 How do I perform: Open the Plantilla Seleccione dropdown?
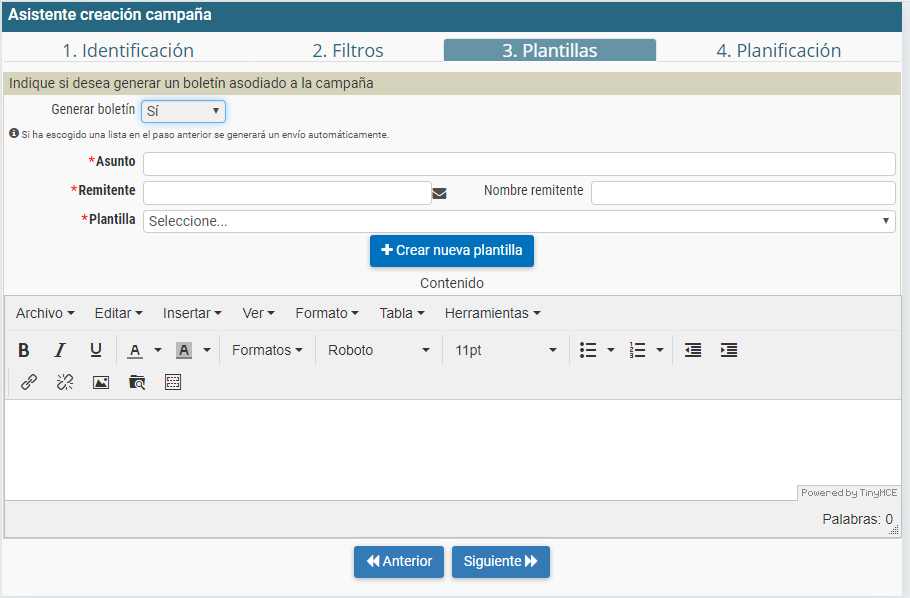pos(519,221)
